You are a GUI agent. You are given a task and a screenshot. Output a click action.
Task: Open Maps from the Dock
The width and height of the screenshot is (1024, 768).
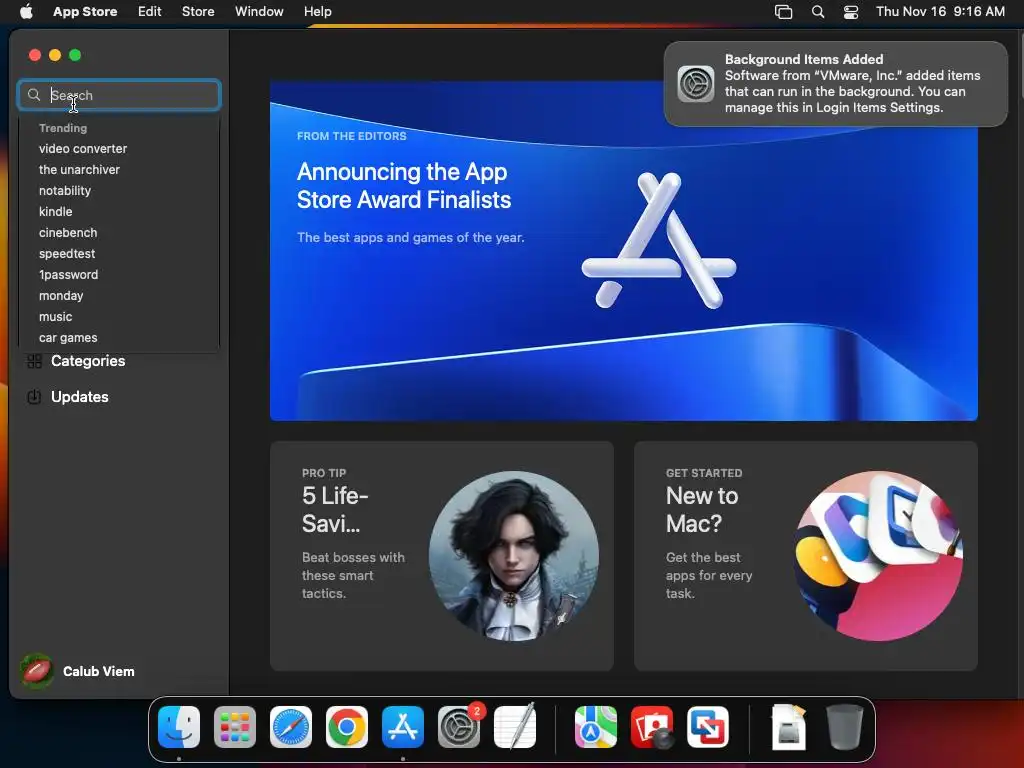coord(596,727)
